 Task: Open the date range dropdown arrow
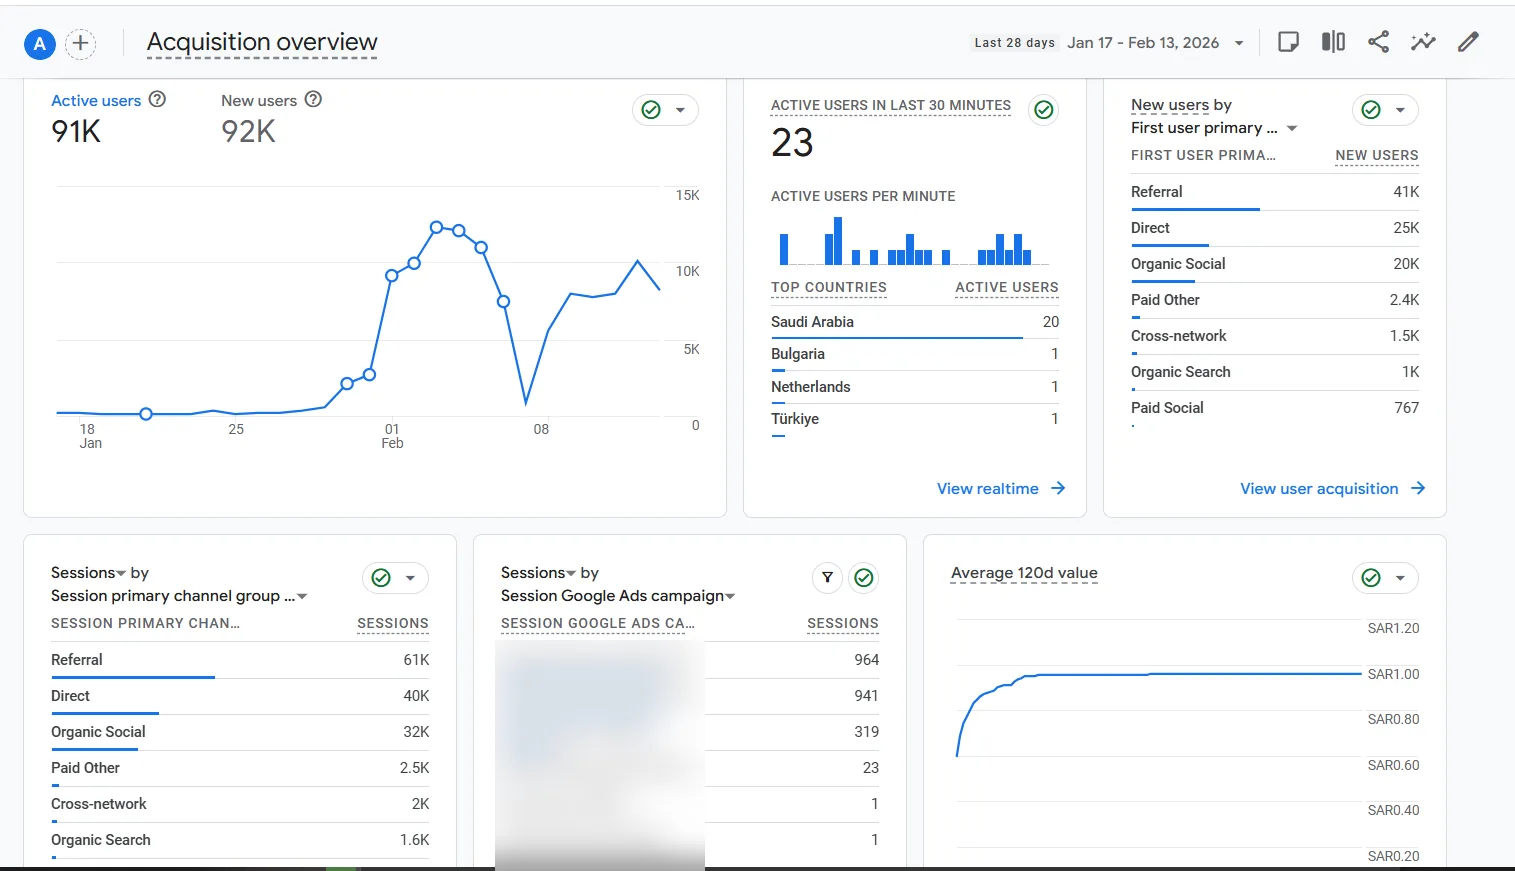click(1239, 43)
